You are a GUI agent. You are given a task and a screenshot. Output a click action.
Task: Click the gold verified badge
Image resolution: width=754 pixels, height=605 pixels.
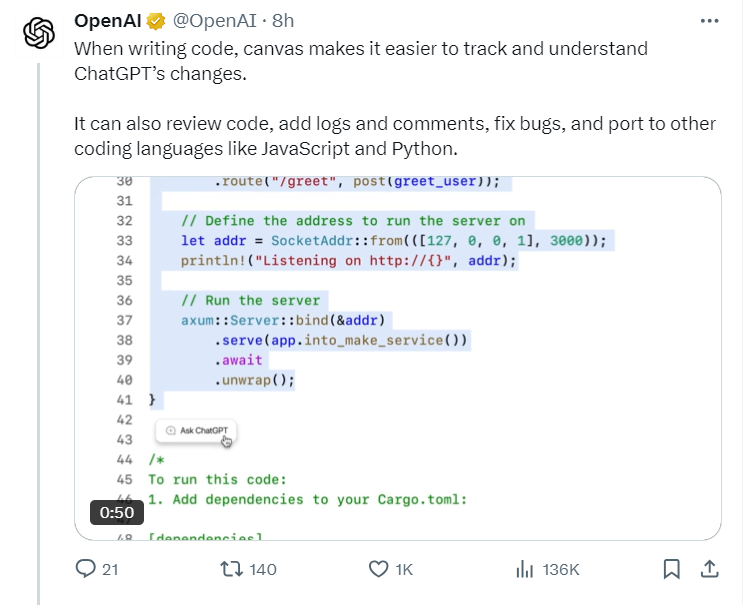(156, 21)
